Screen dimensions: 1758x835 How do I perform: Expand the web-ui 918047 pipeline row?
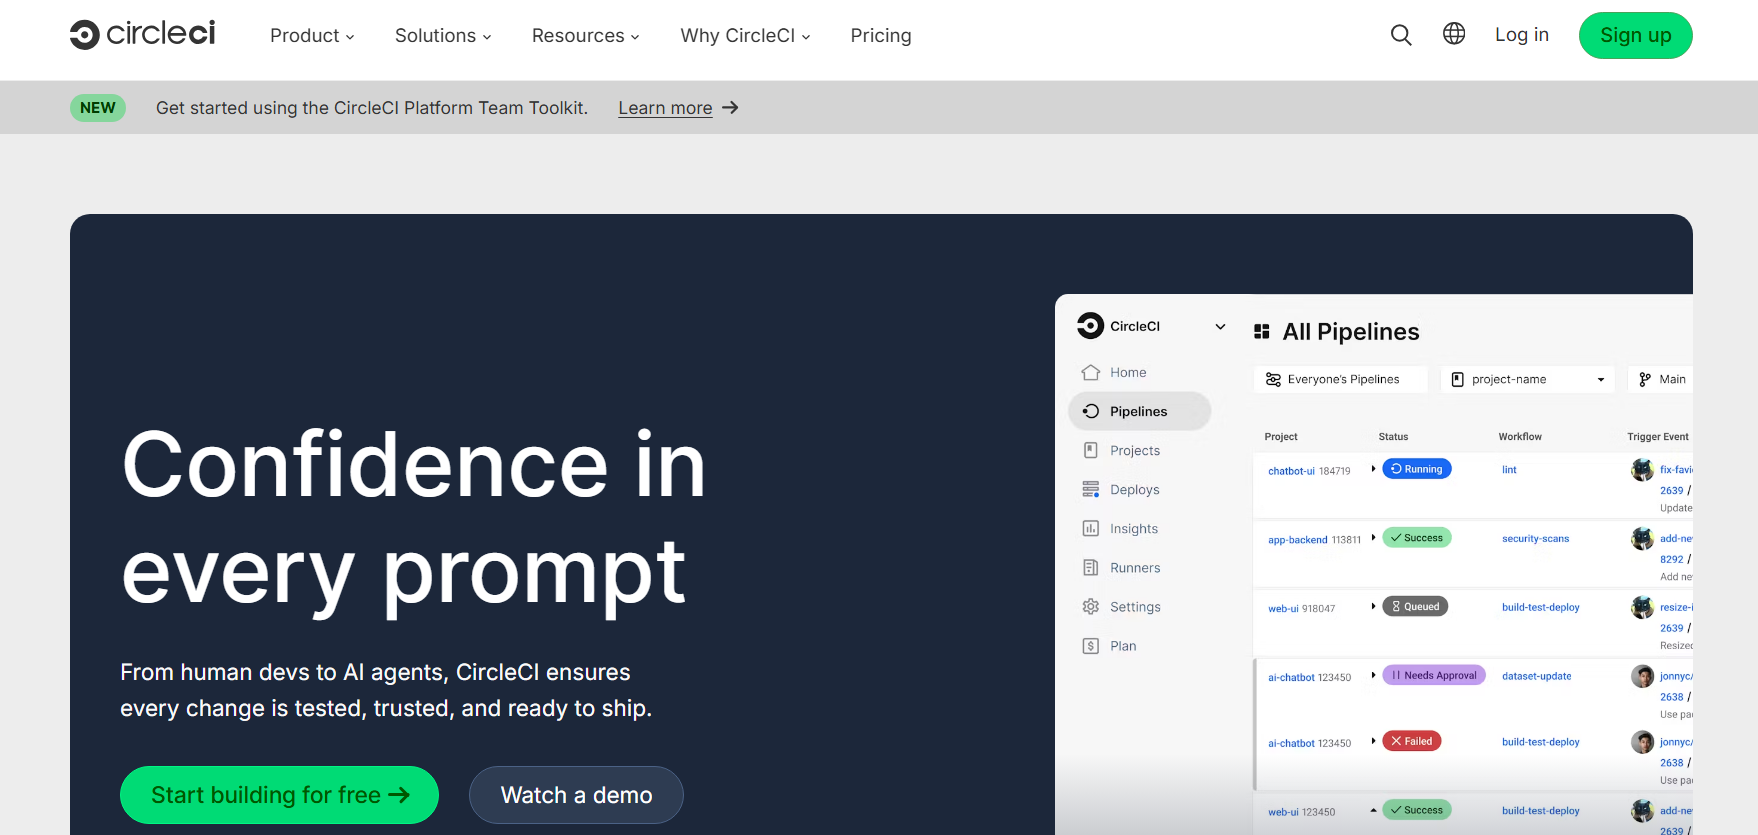(1373, 606)
